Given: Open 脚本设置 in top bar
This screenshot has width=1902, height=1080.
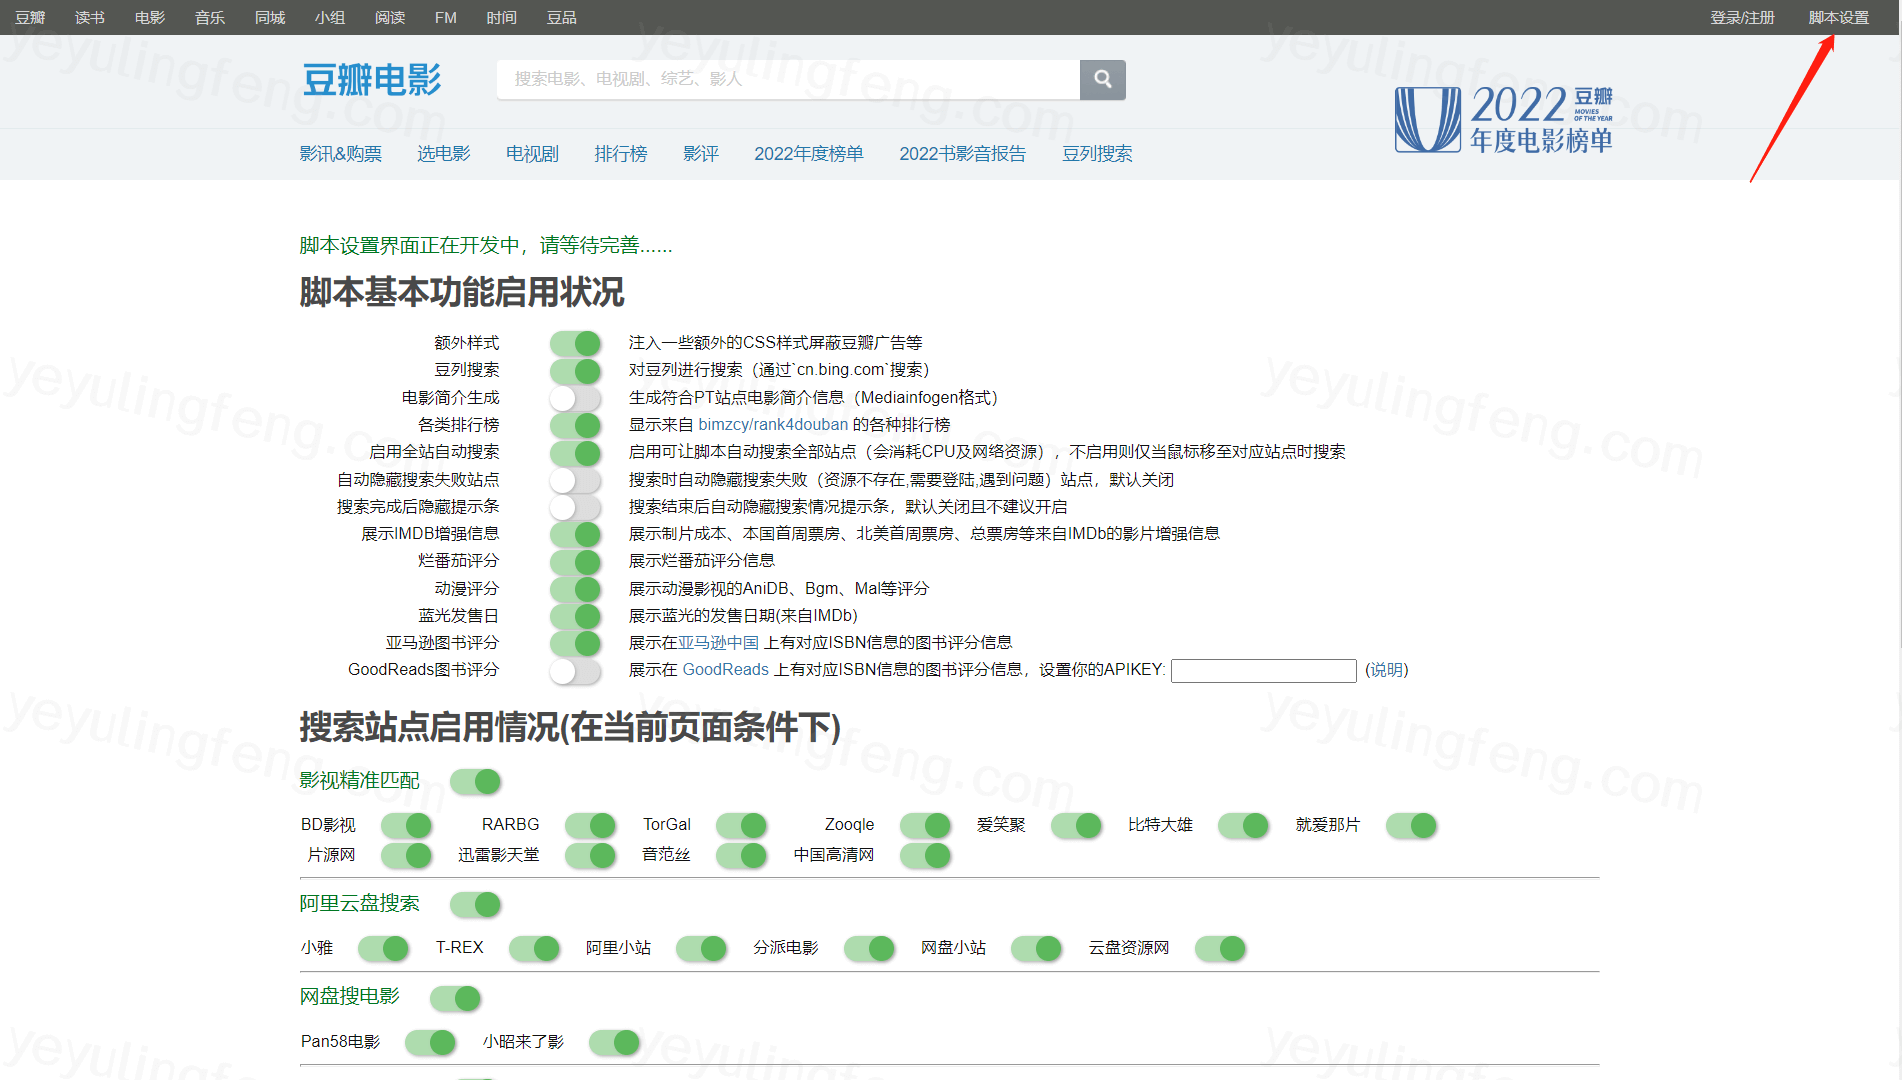Looking at the screenshot, I should (x=1838, y=18).
